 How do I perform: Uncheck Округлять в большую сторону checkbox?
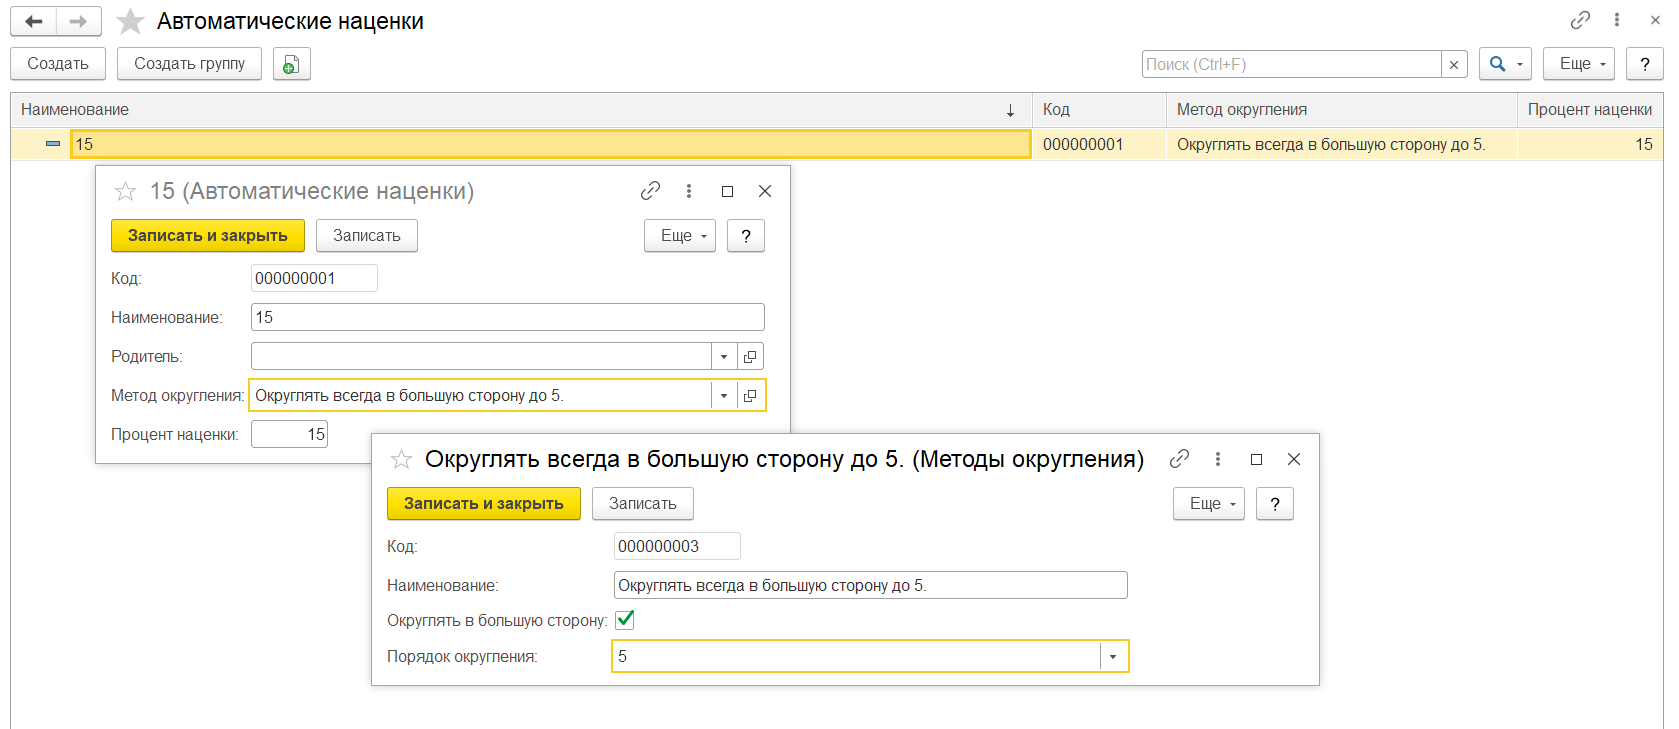625,620
